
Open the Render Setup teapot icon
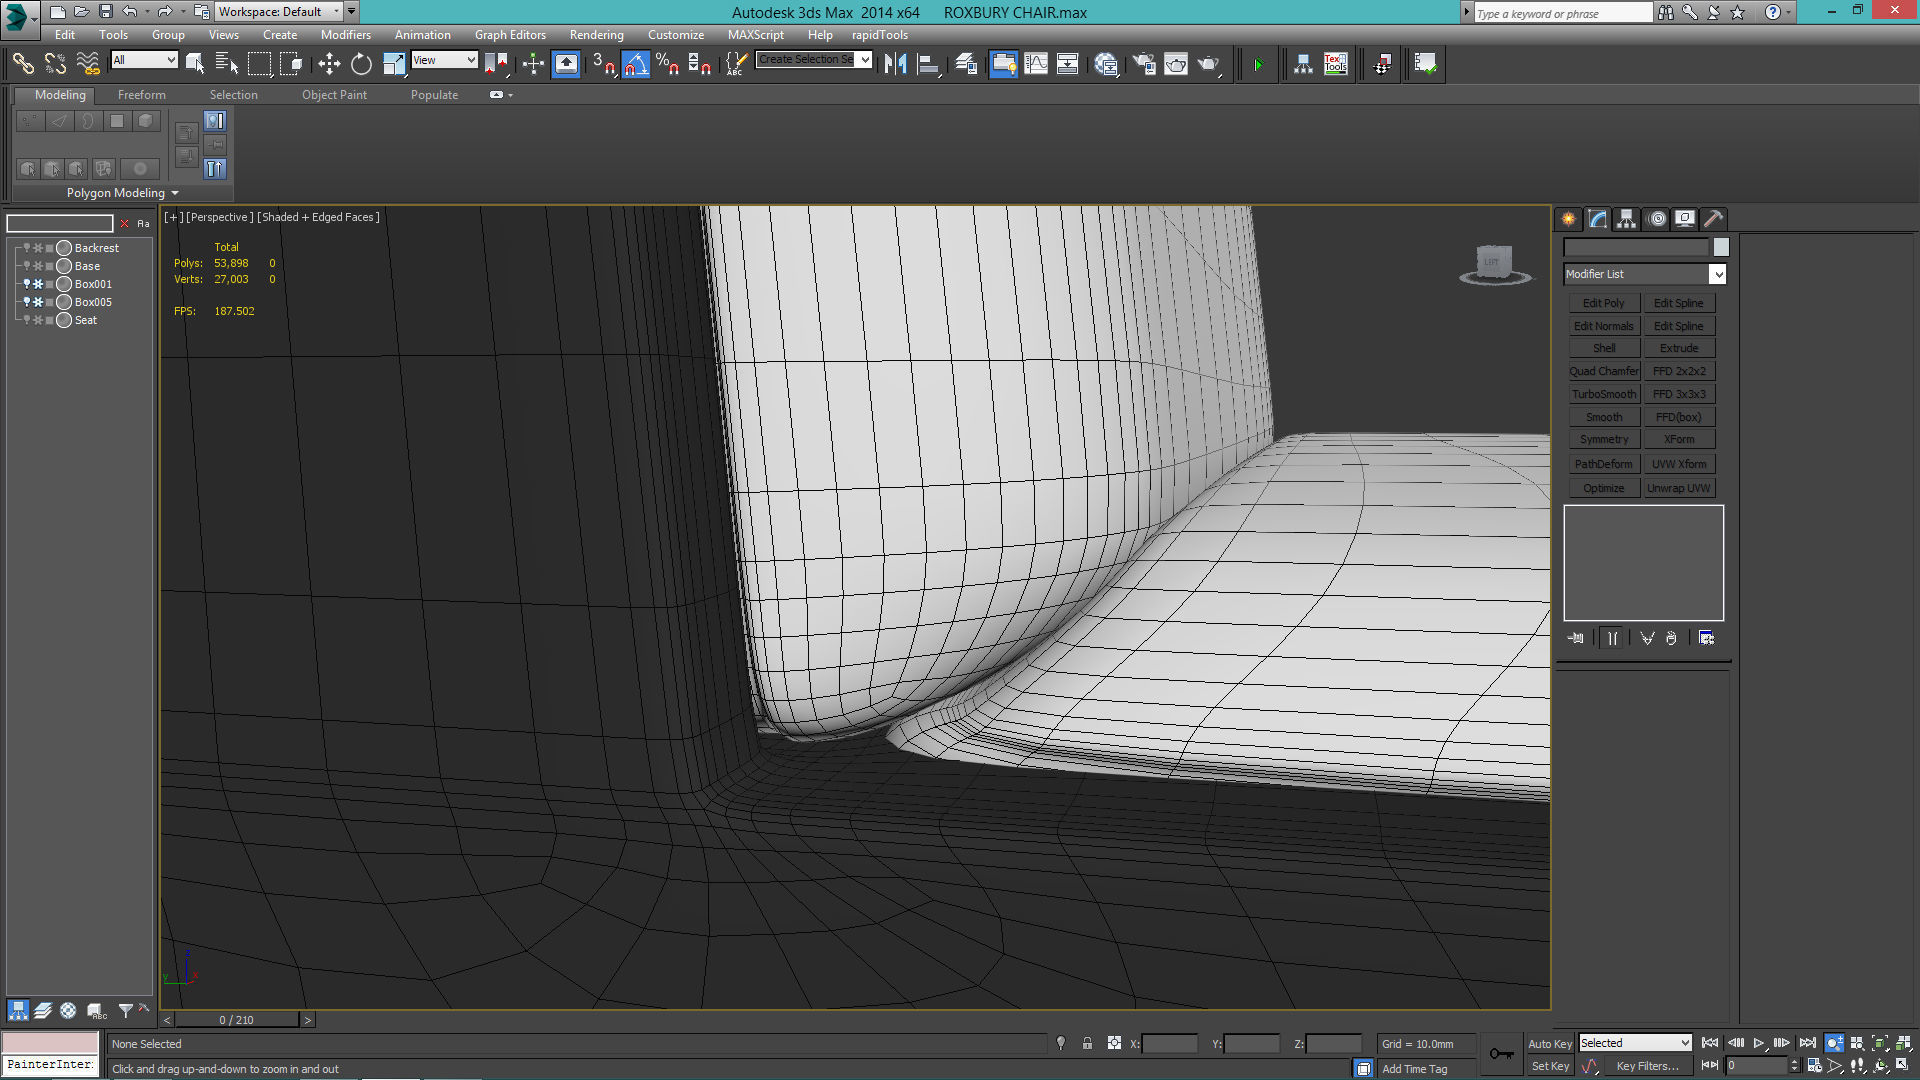coord(1143,64)
